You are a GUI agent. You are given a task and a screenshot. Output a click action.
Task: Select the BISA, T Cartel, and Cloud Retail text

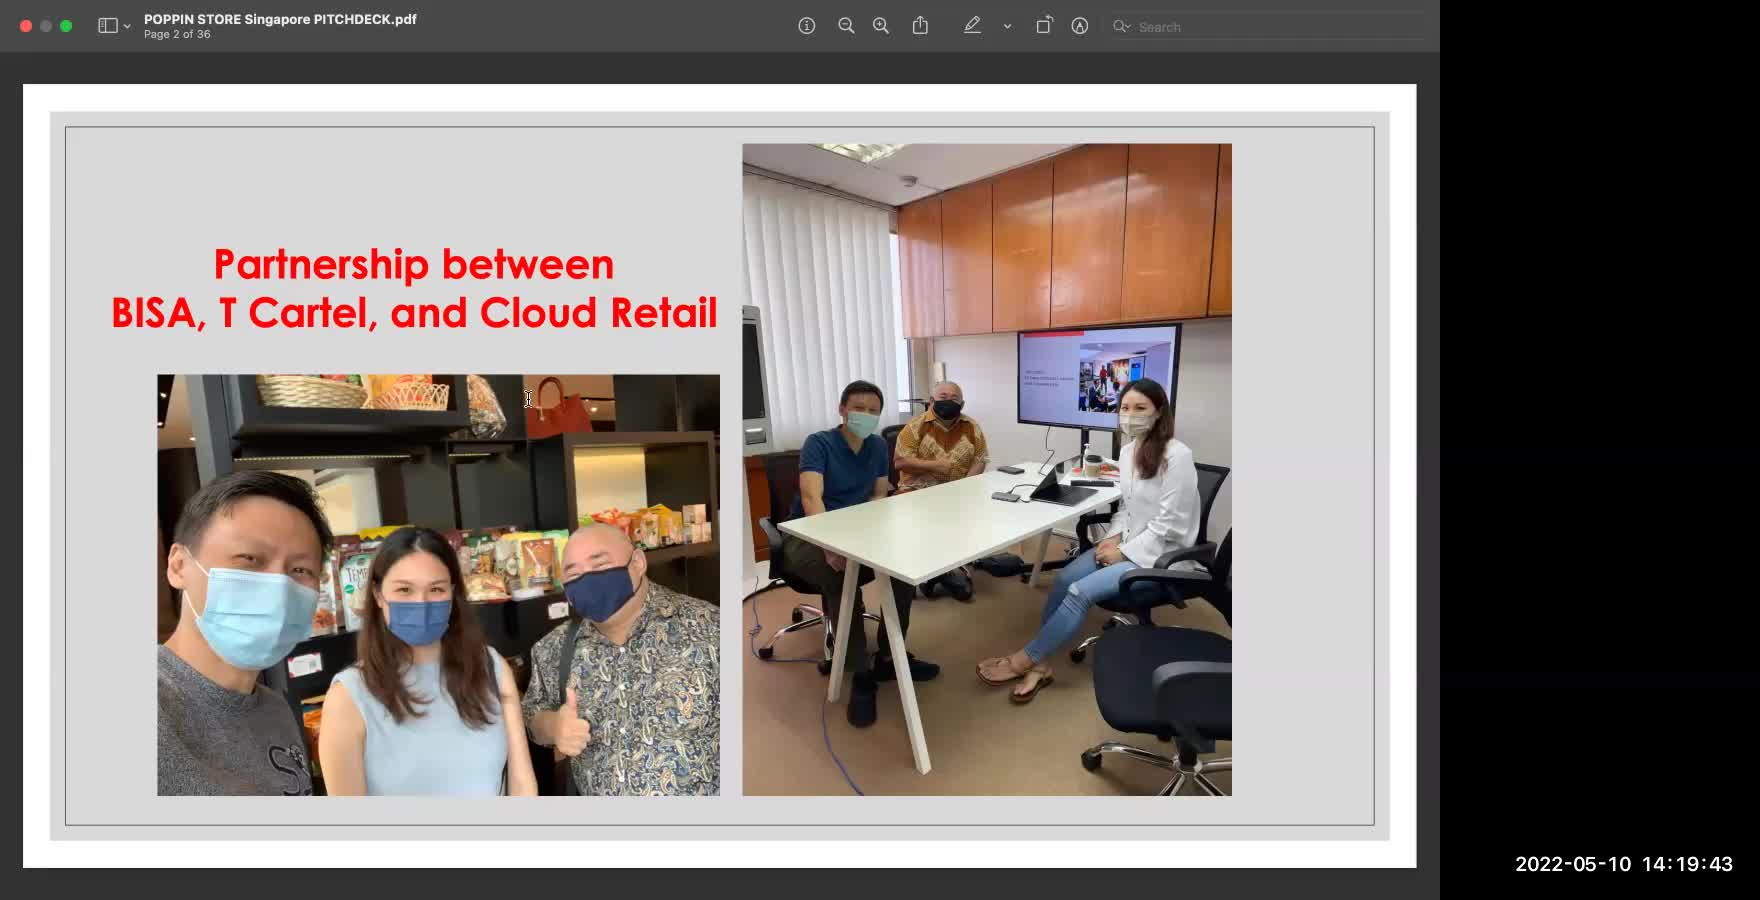pos(414,313)
